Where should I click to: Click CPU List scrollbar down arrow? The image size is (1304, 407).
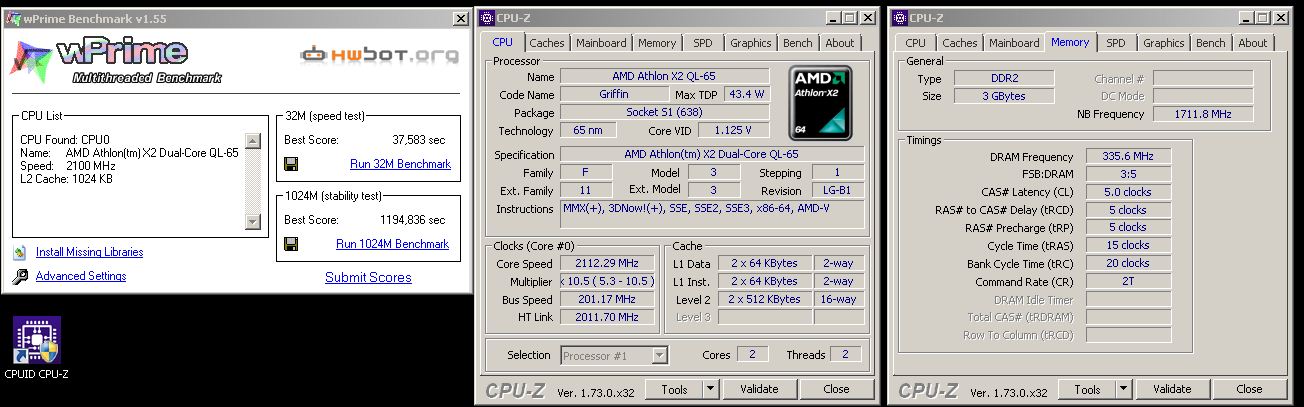pos(253,220)
